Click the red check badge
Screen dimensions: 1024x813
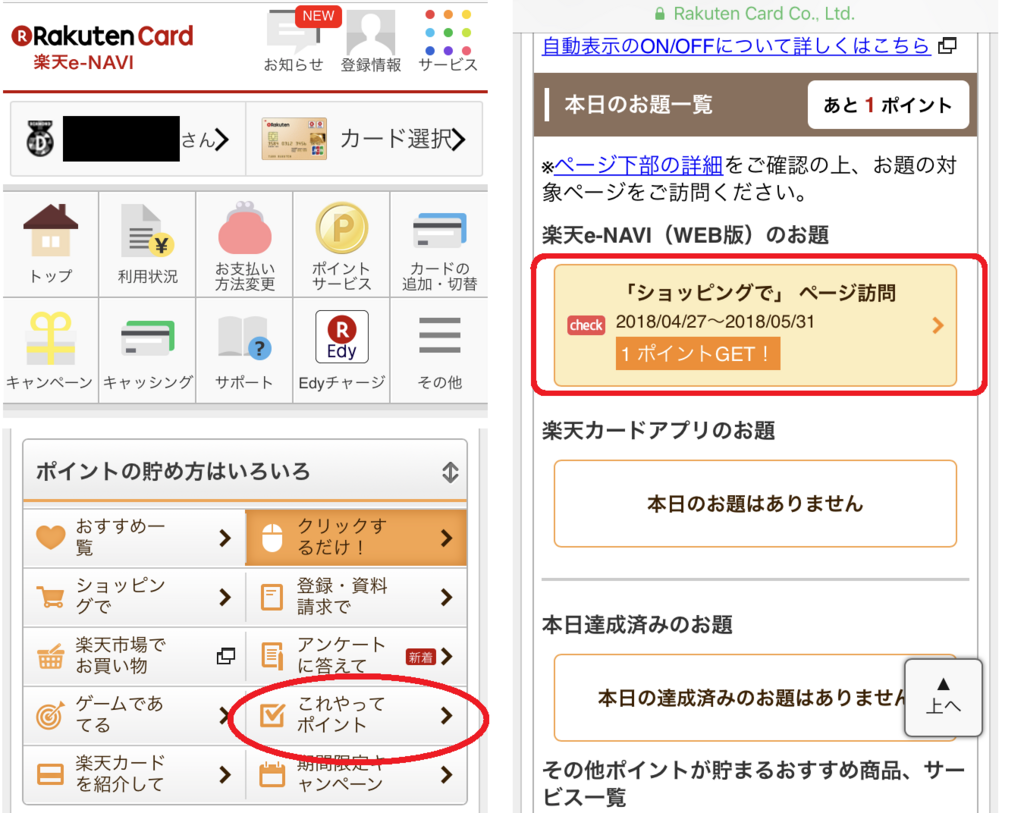tap(586, 325)
